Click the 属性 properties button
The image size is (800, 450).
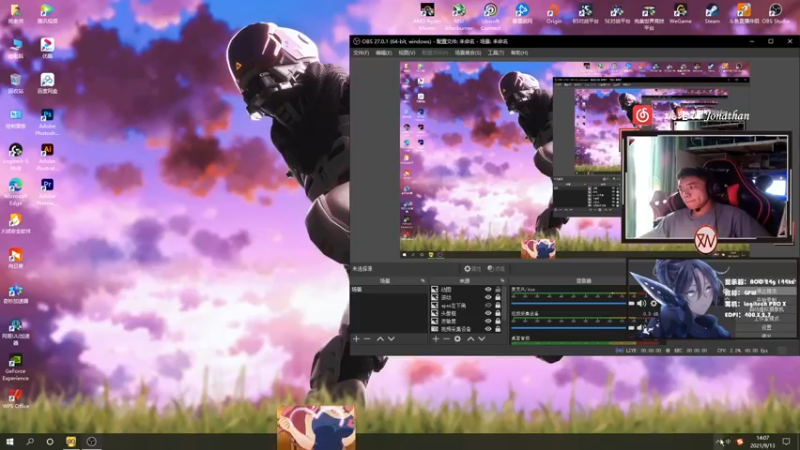pos(472,269)
